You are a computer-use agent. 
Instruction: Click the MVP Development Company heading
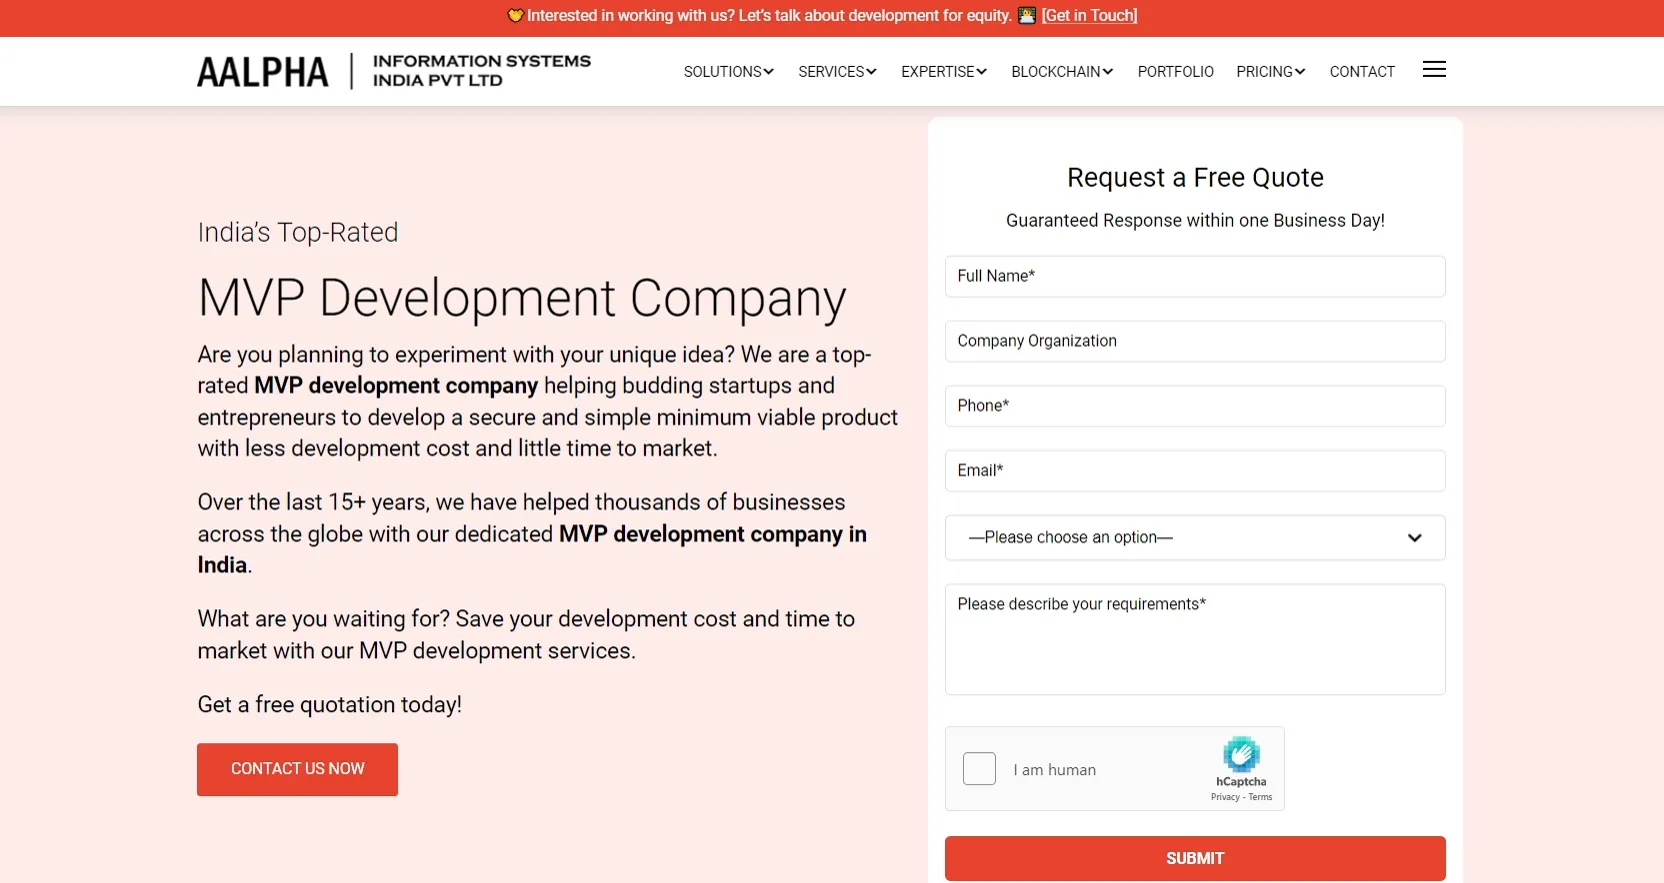(x=522, y=298)
